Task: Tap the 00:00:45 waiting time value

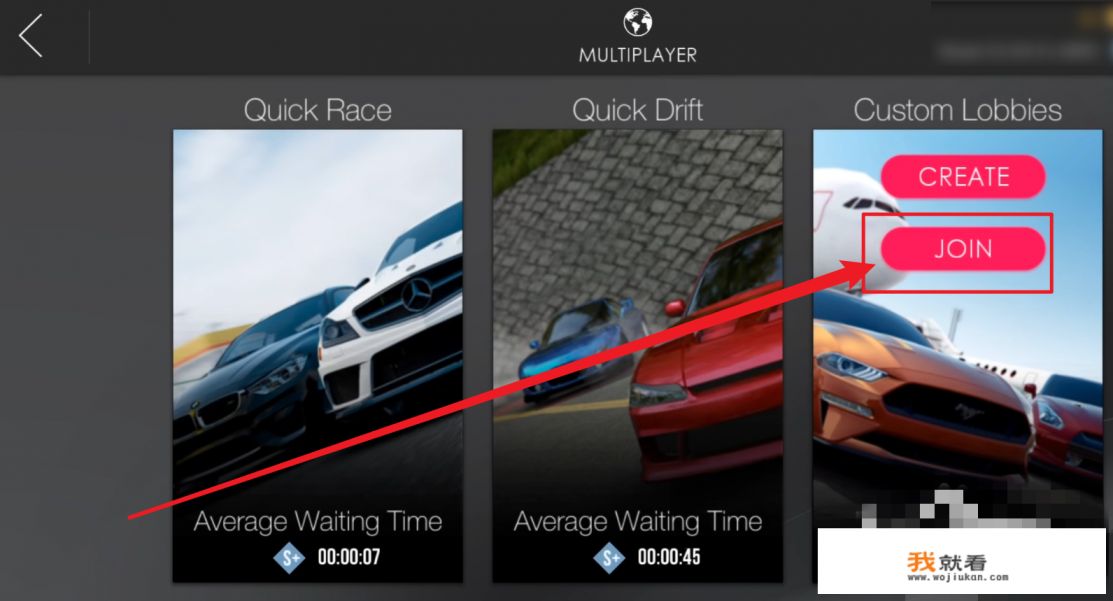Action: pyautogui.click(x=669, y=557)
